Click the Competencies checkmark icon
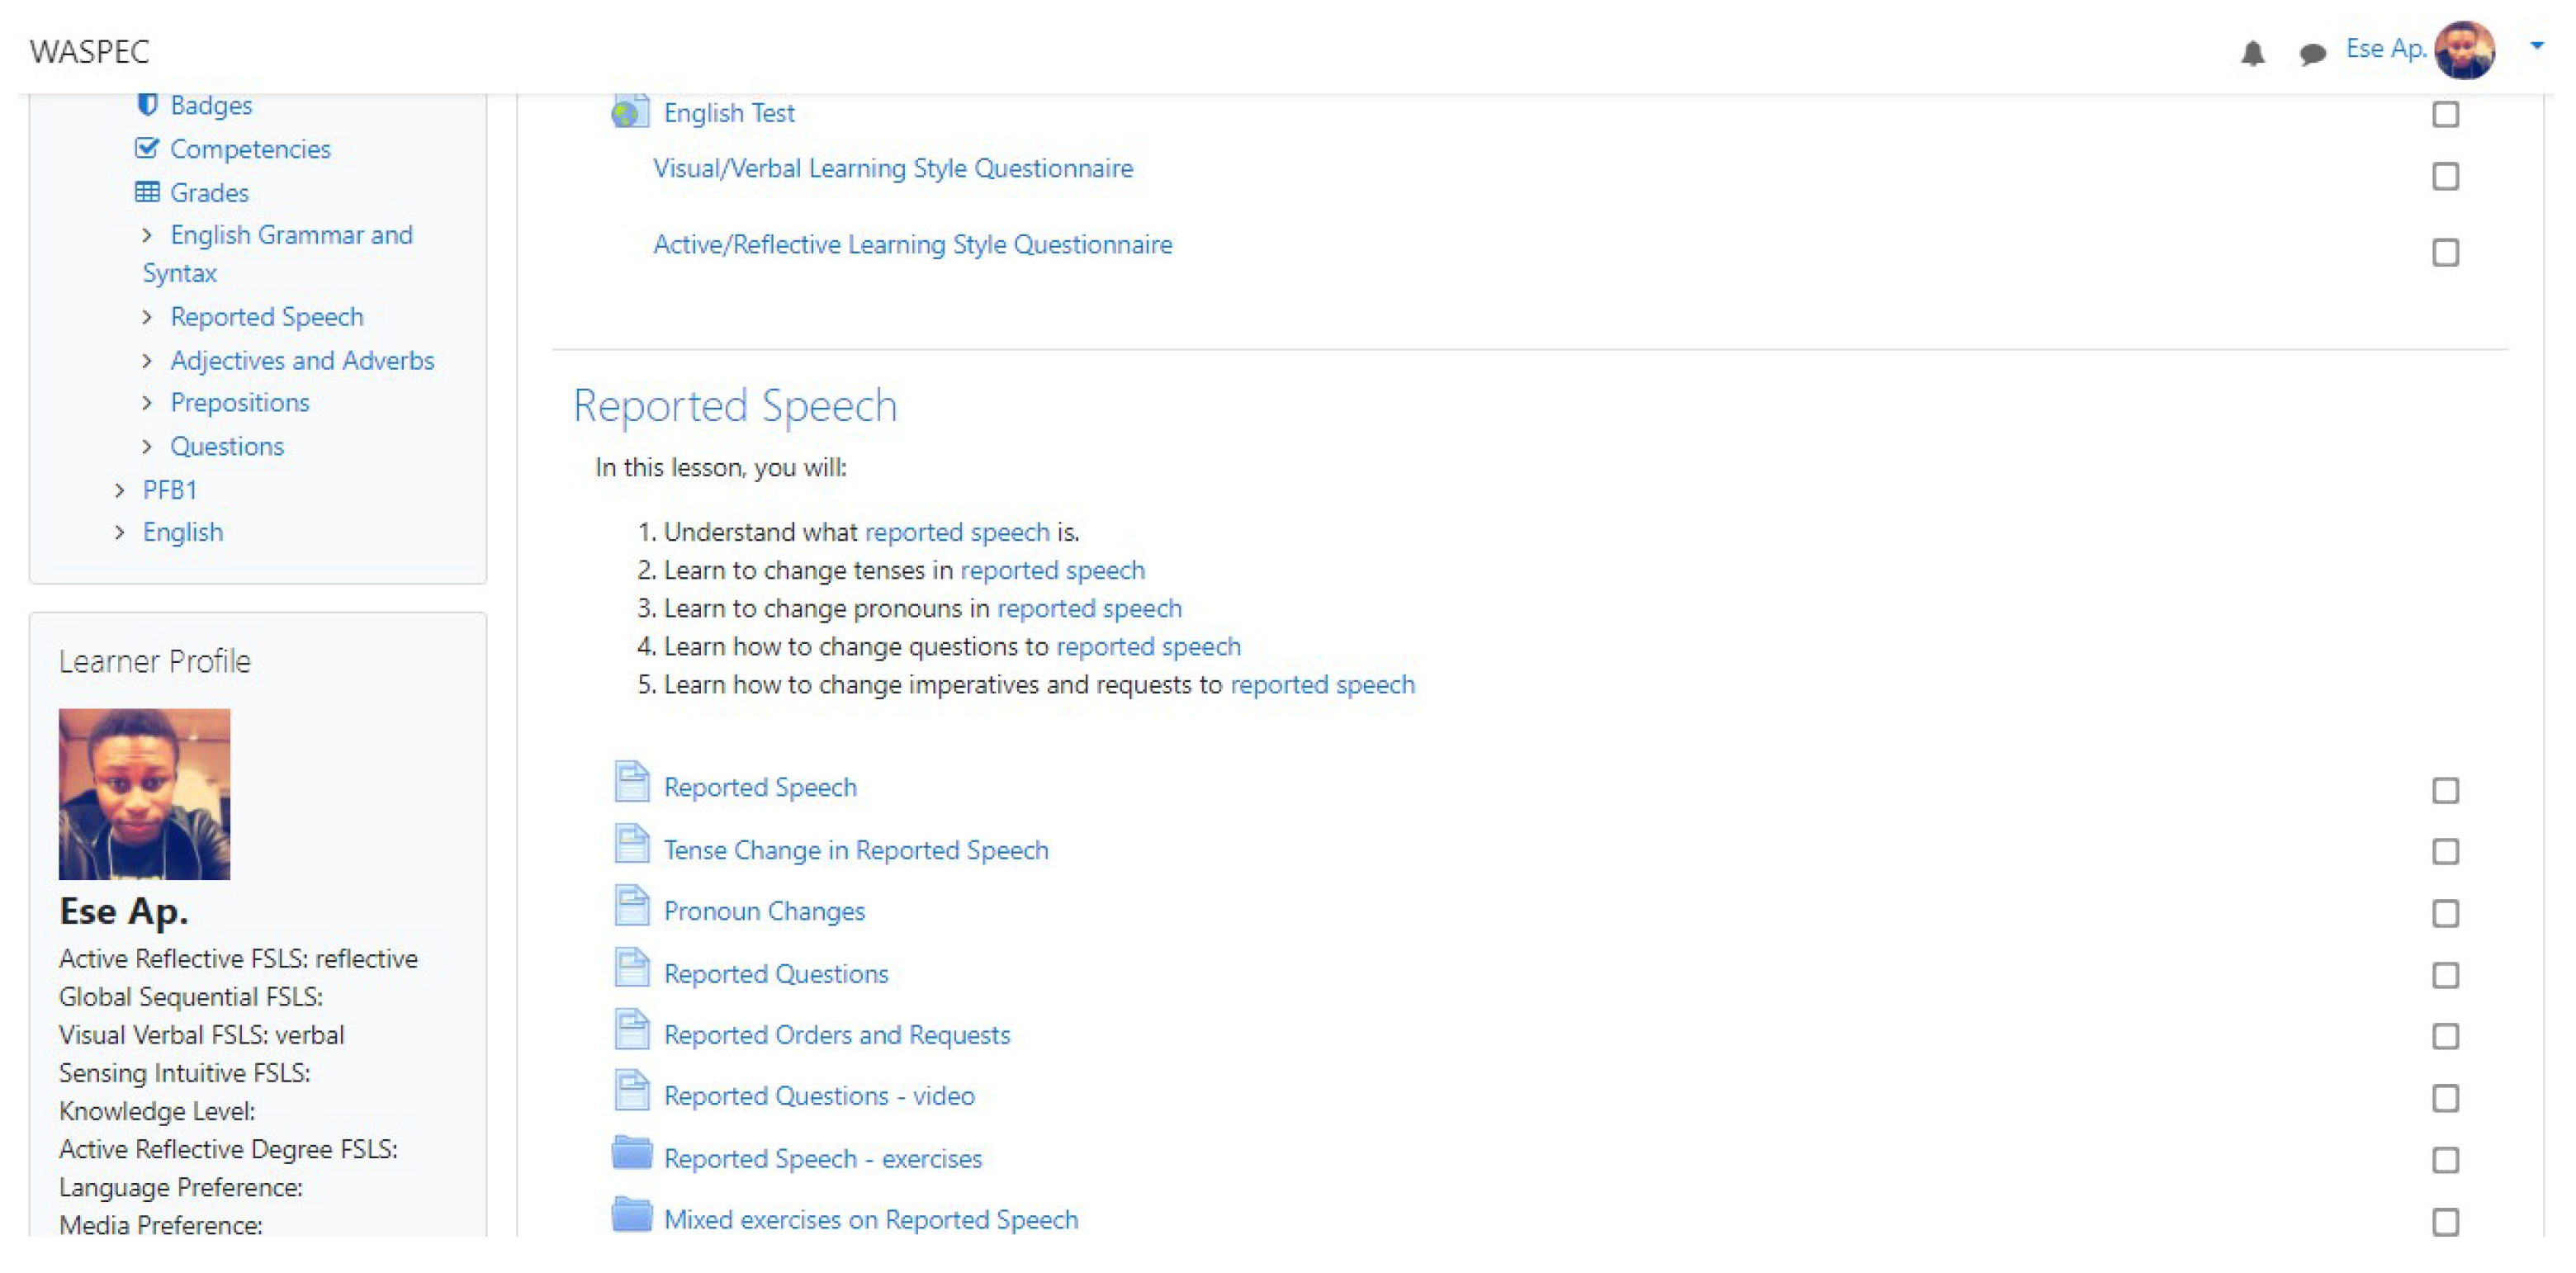 pyautogui.click(x=147, y=148)
